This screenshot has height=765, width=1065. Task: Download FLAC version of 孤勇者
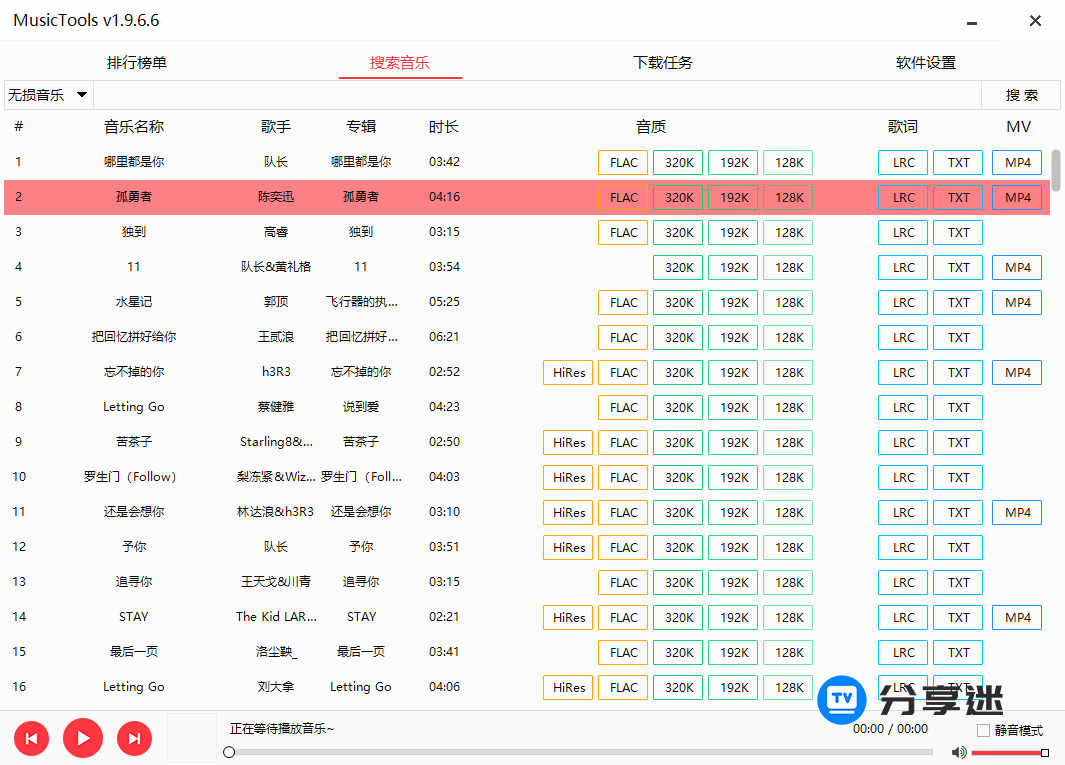click(x=622, y=197)
